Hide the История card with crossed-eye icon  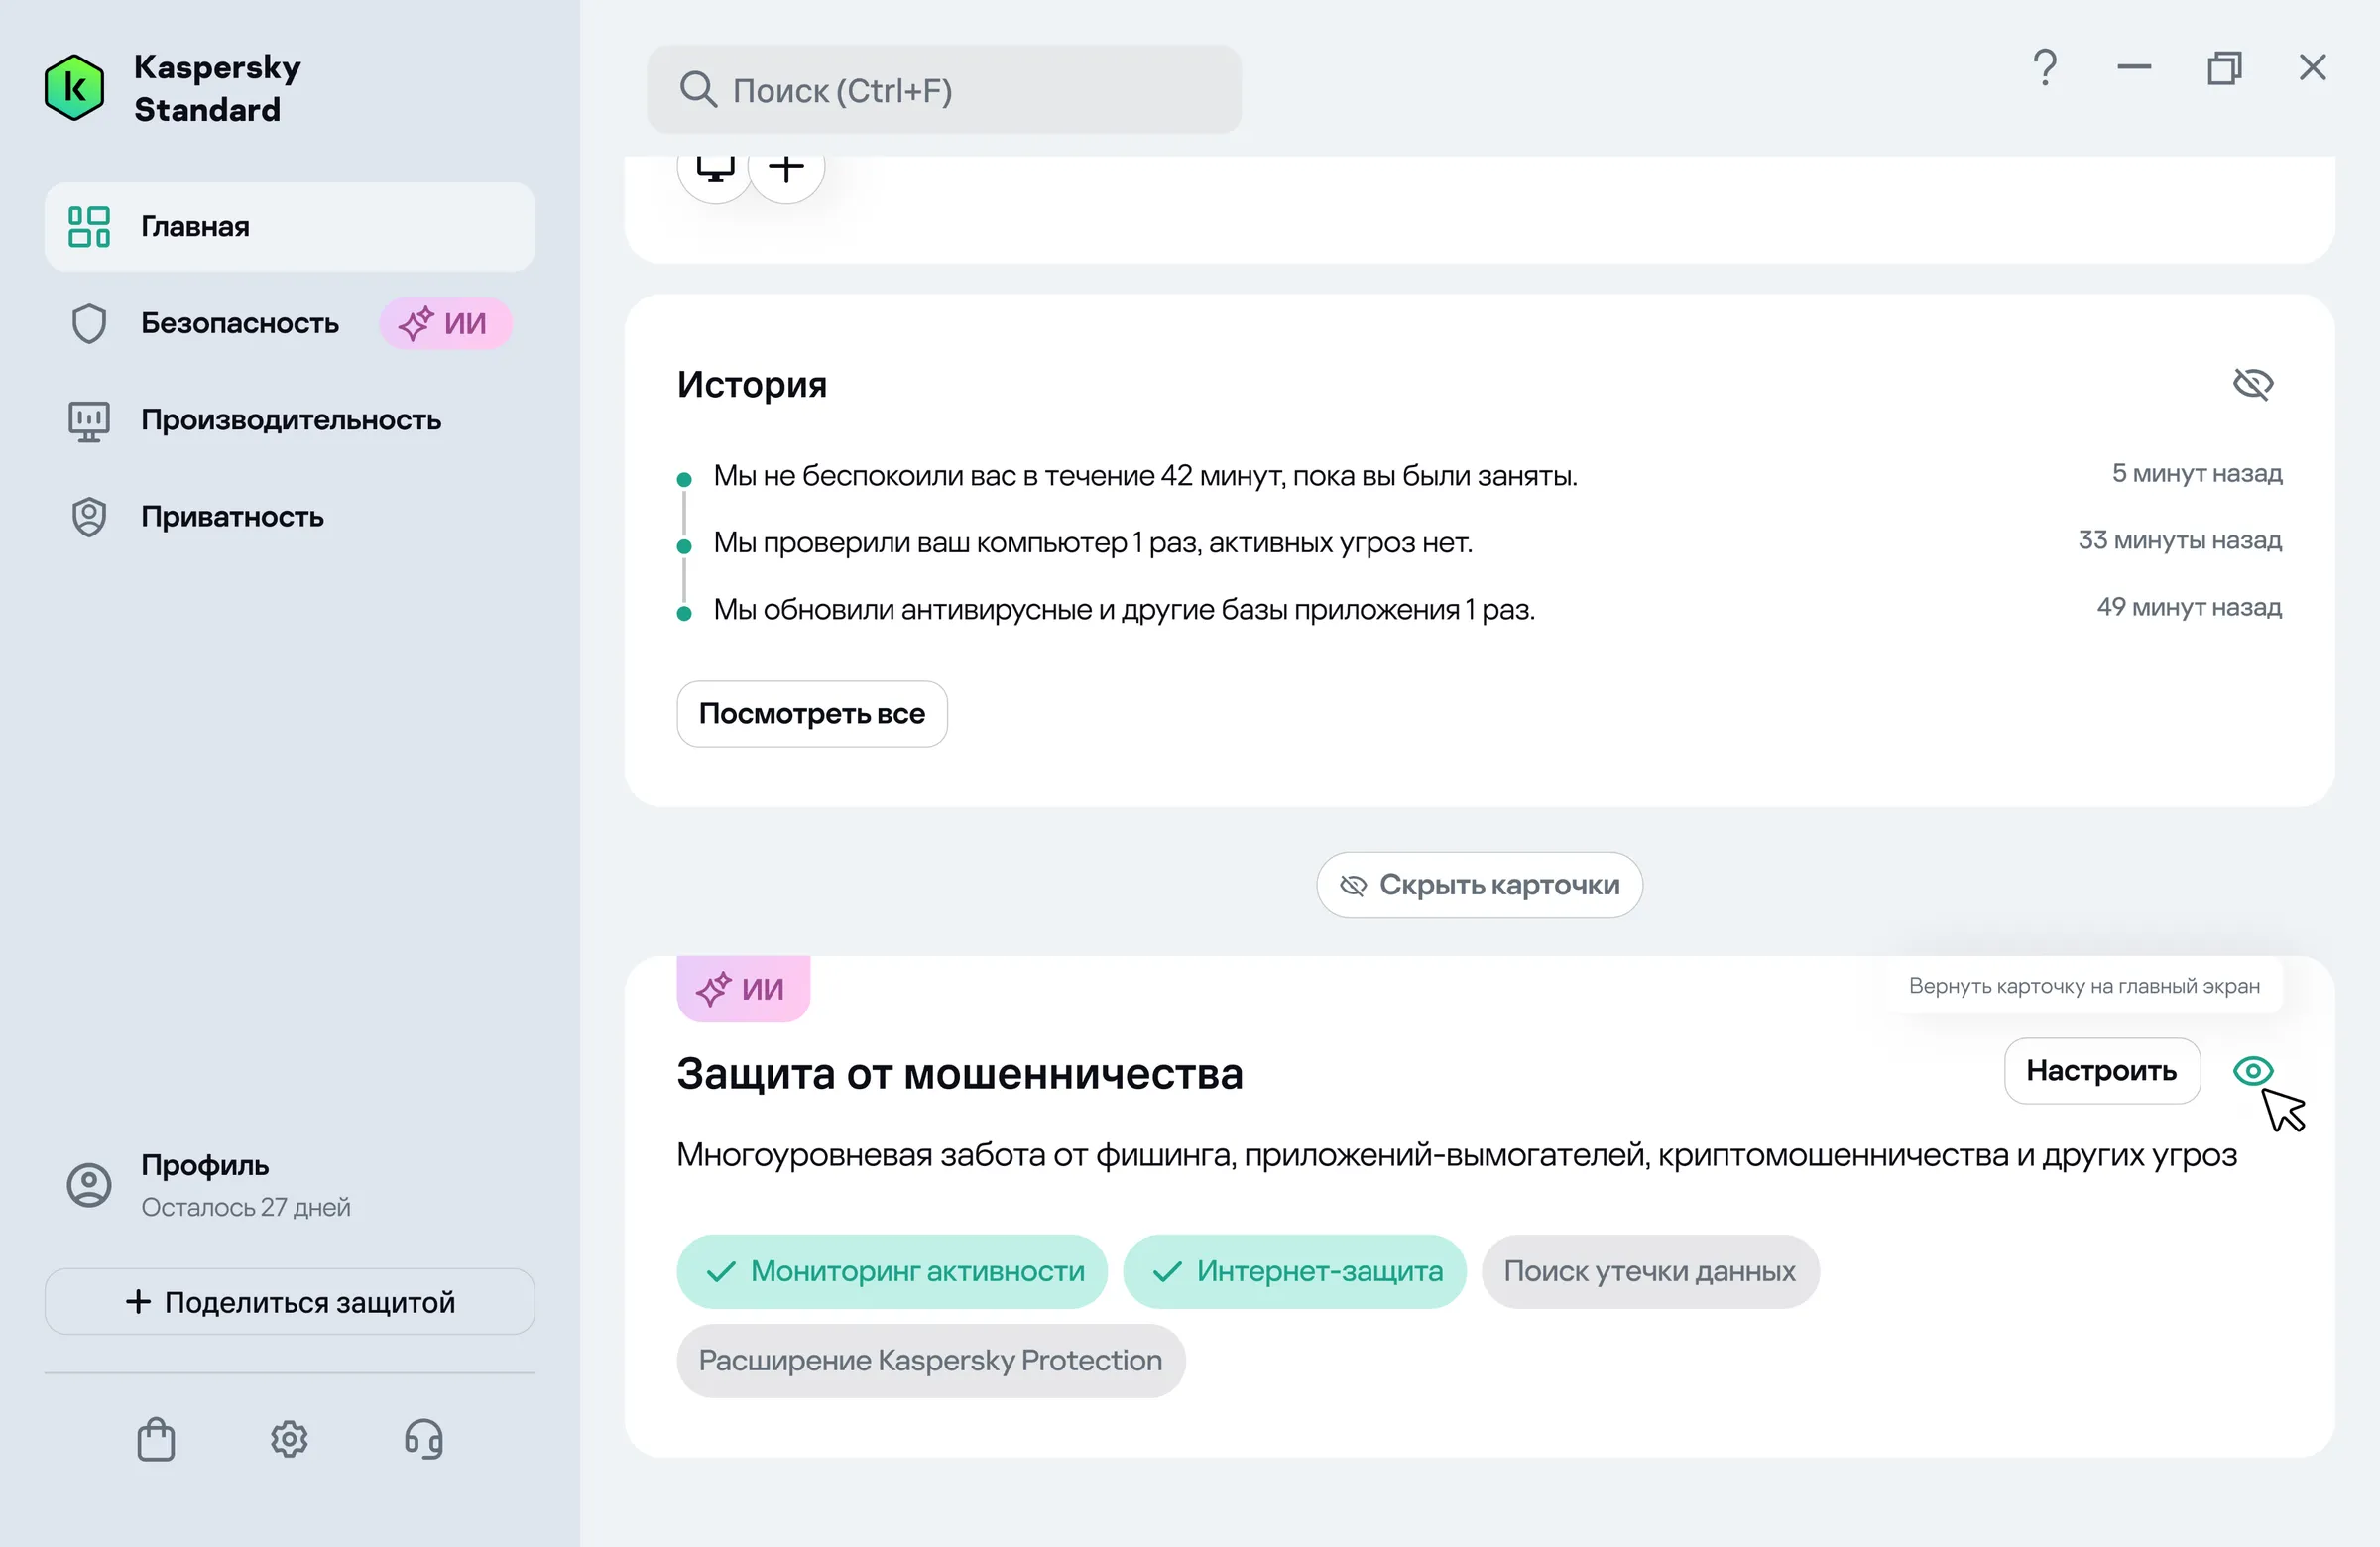pos(2253,384)
